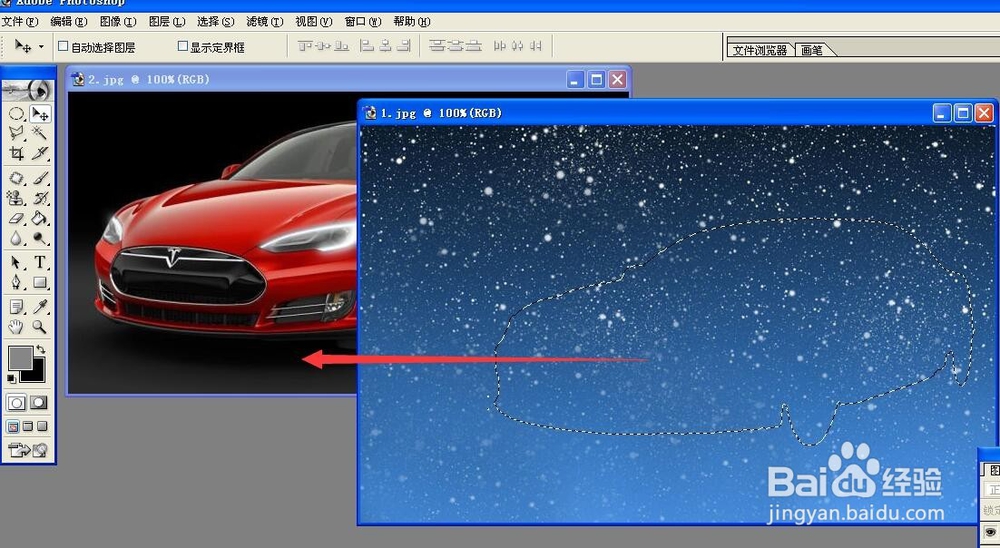1000x548 pixels.
Task: Open the 滤镜 menu
Action: [265, 22]
